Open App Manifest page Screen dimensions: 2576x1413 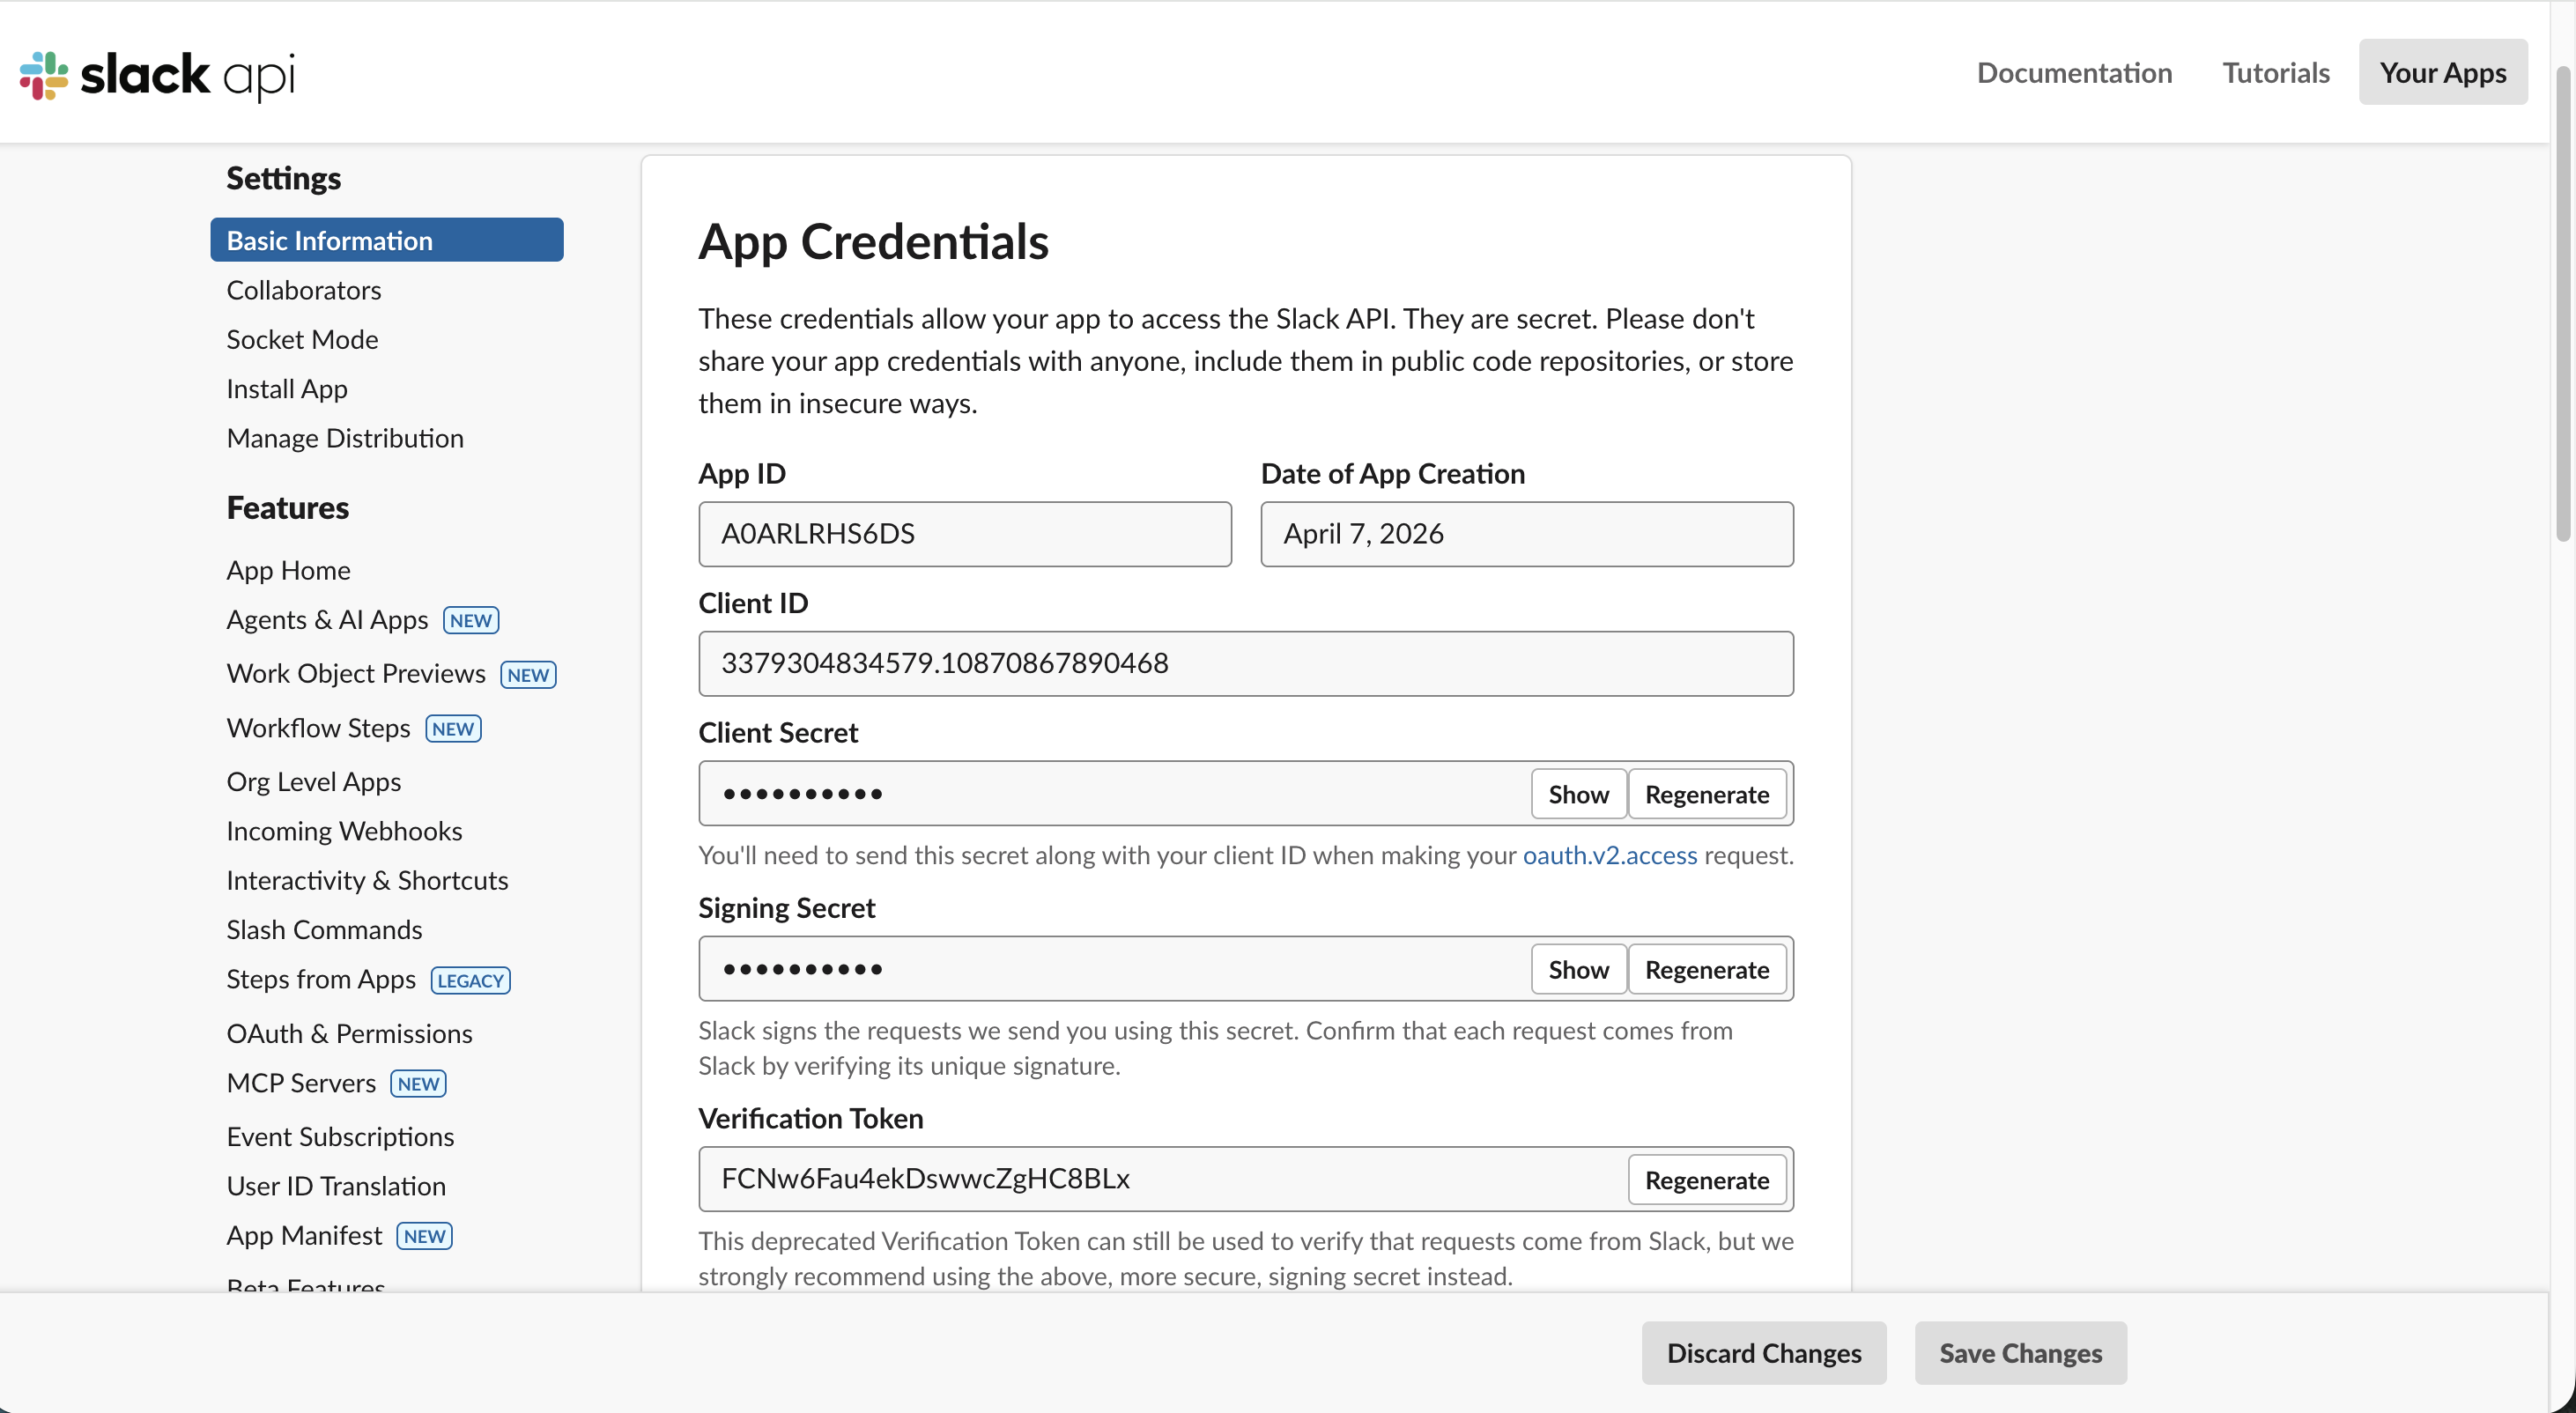pos(305,1235)
